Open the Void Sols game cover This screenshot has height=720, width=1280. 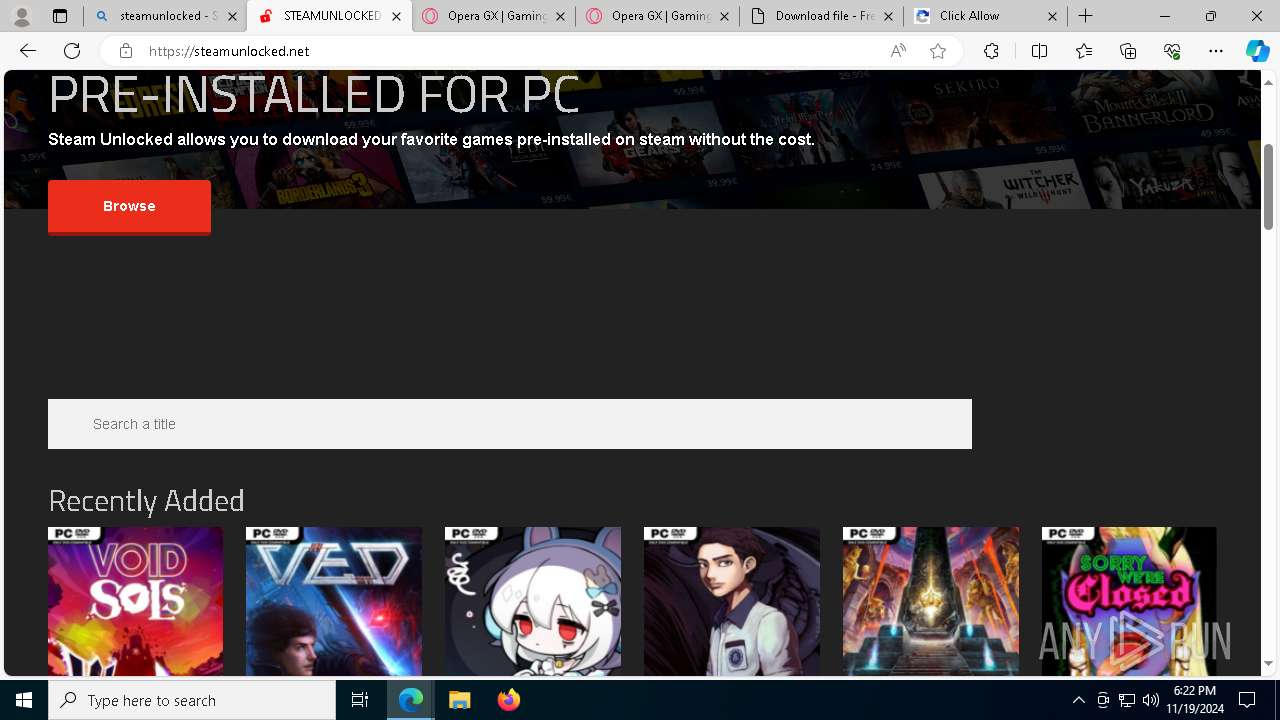[x=135, y=601]
